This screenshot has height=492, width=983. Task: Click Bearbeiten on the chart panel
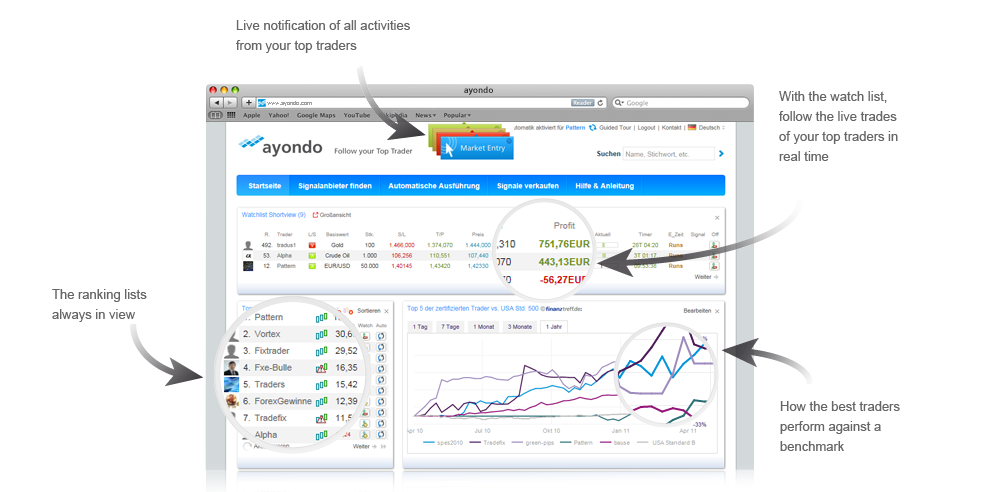696,310
